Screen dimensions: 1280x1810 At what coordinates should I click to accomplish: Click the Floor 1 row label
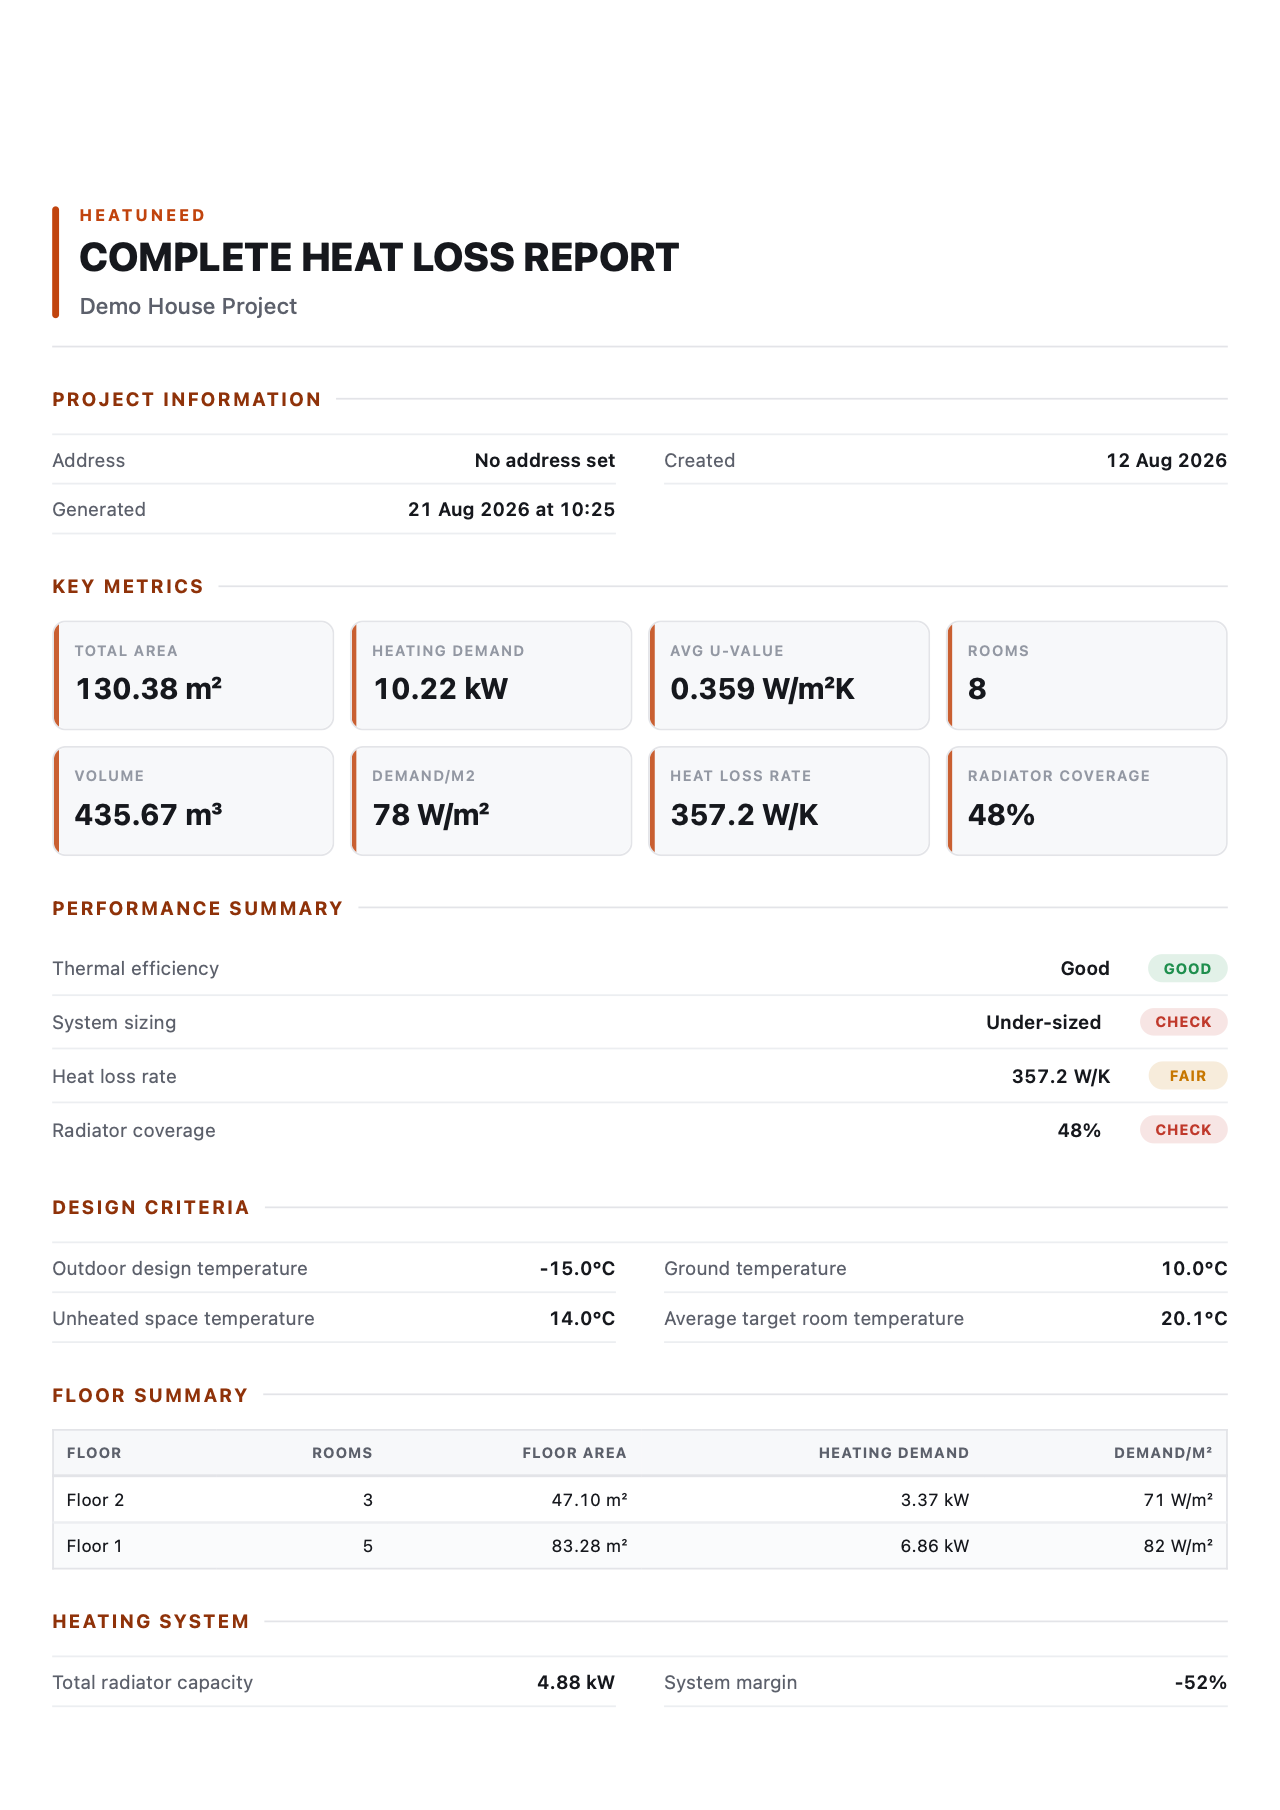coord(95,1546)
